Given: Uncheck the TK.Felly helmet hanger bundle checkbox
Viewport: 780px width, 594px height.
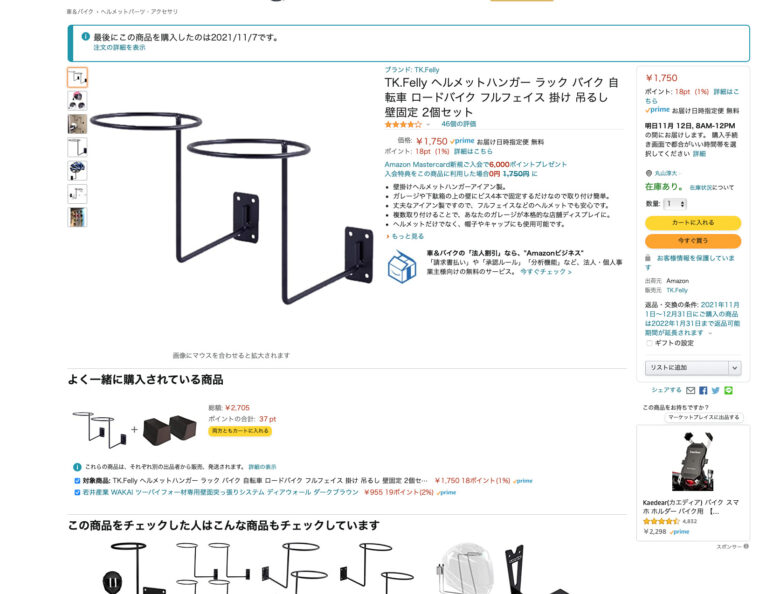Looking at the screenshot, I should coord(77,481).
